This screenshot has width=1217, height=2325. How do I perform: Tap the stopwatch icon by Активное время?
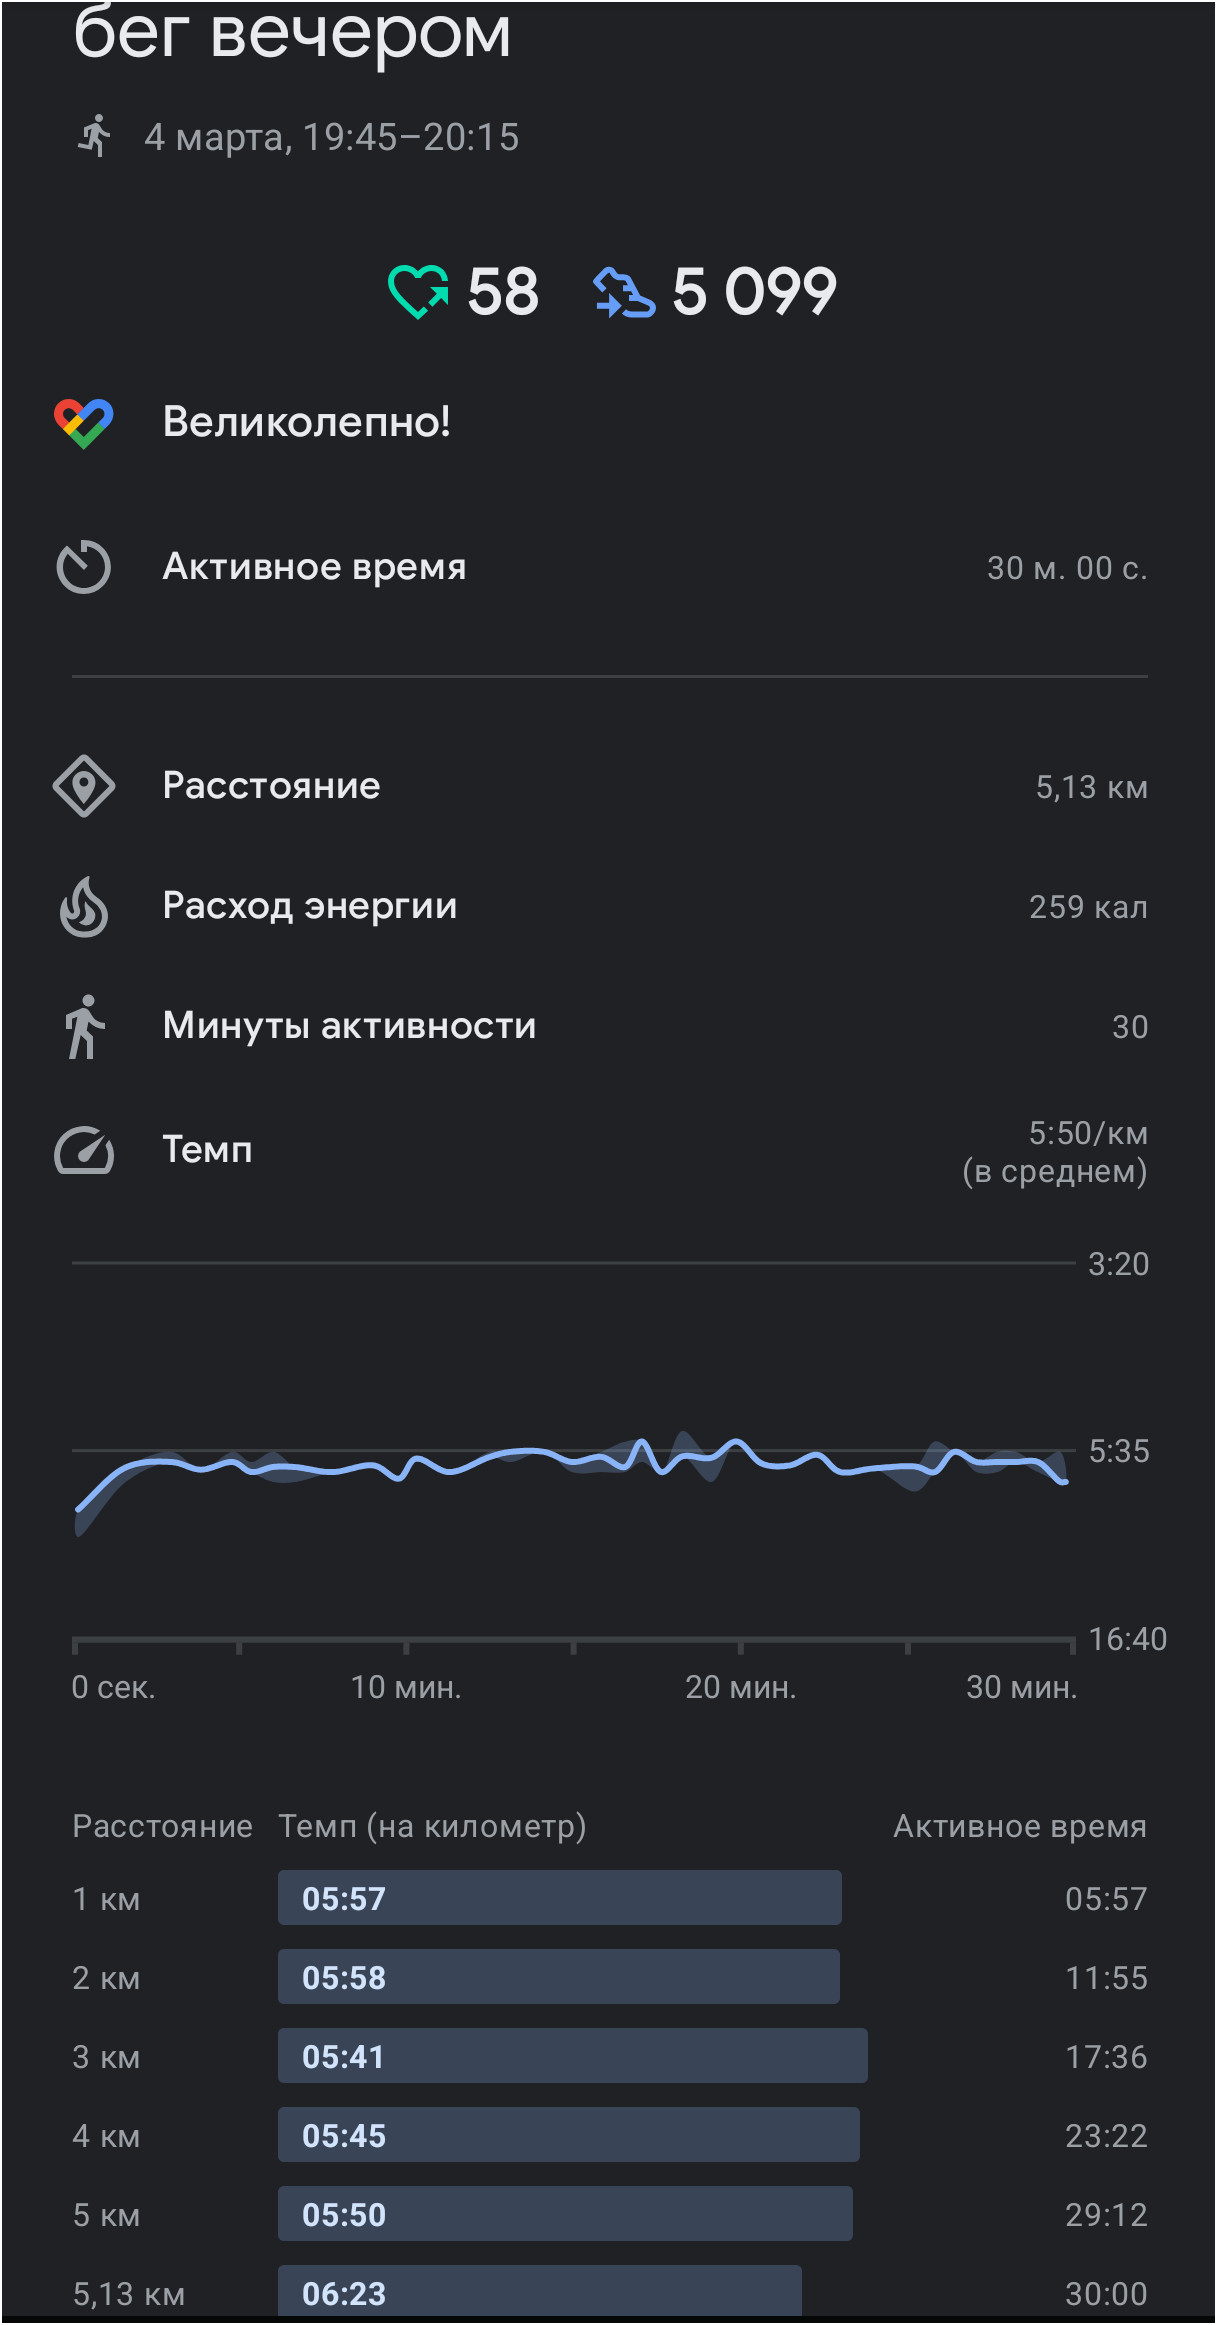pos(84,567)
